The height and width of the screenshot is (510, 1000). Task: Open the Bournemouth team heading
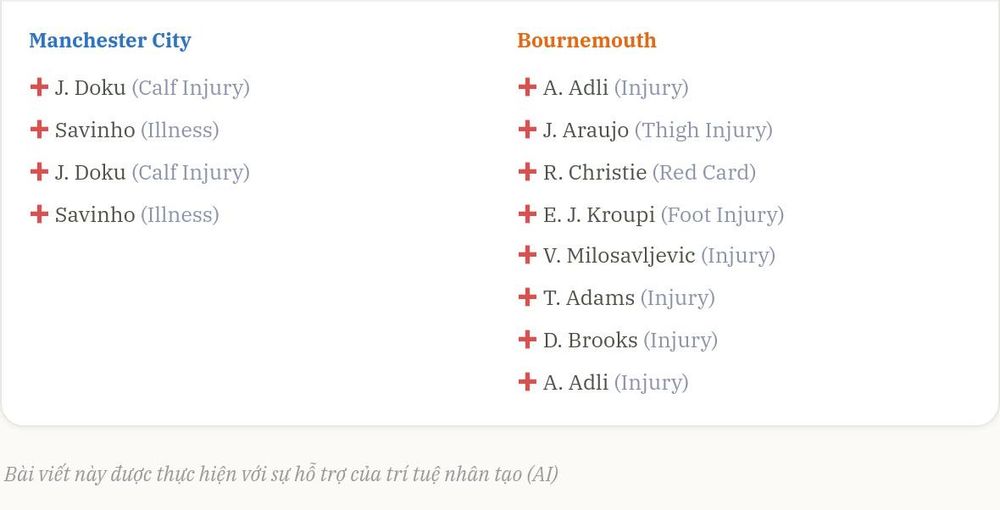click(x=586, y=40)
